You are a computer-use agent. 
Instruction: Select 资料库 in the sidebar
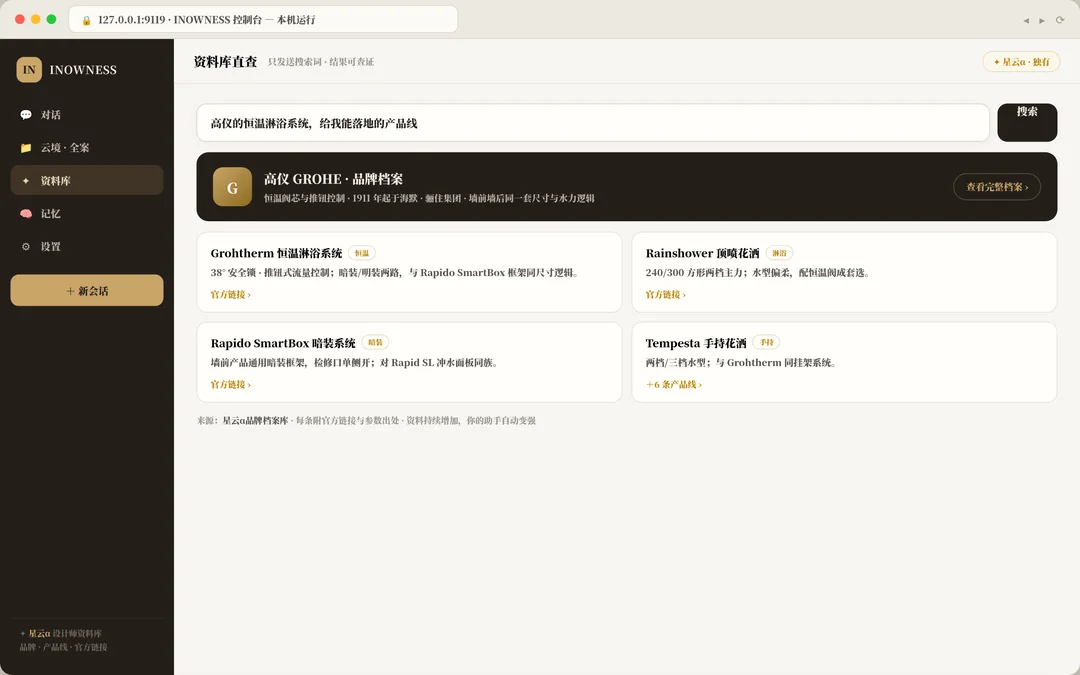[x=87, y=180]
